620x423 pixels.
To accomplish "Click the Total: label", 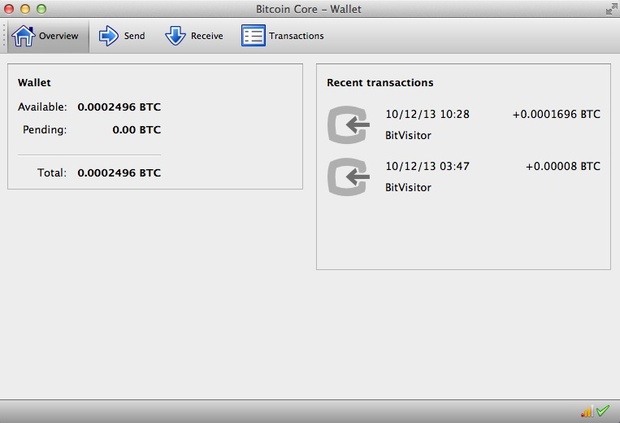I will (x=52, y=173).
